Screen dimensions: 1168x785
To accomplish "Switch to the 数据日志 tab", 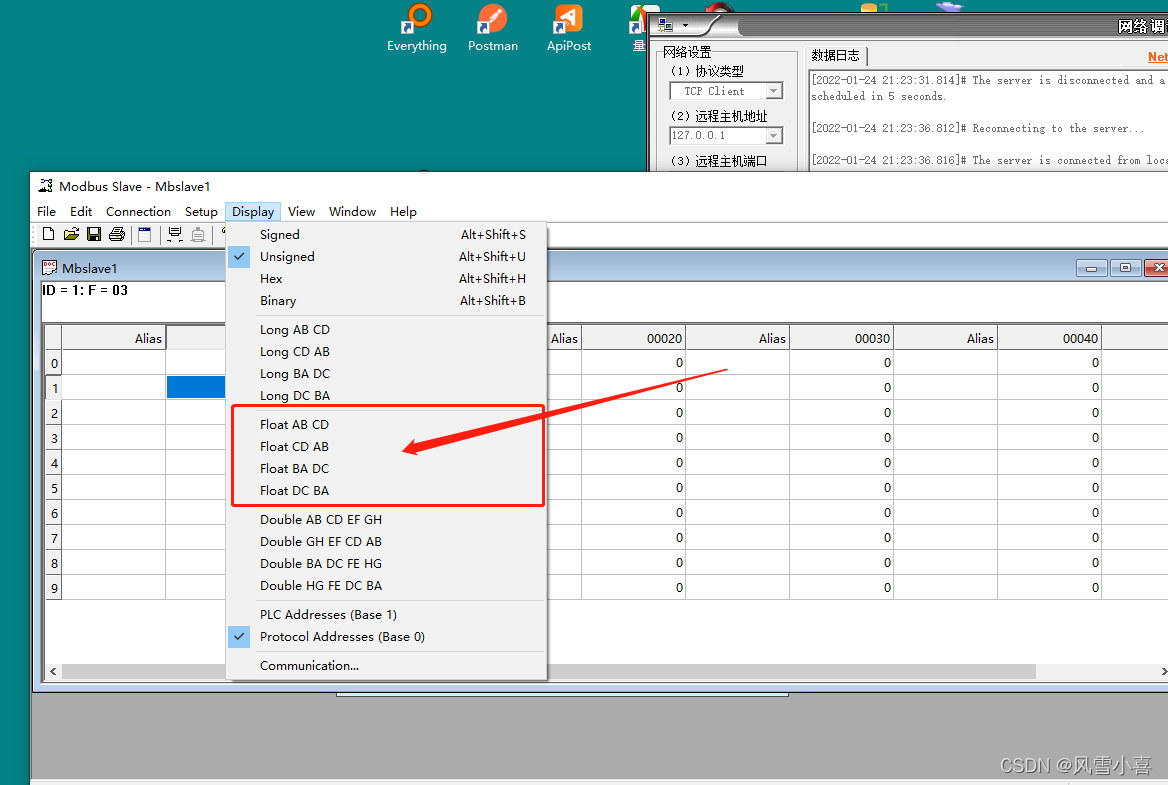I will click(x=835, y=56).
